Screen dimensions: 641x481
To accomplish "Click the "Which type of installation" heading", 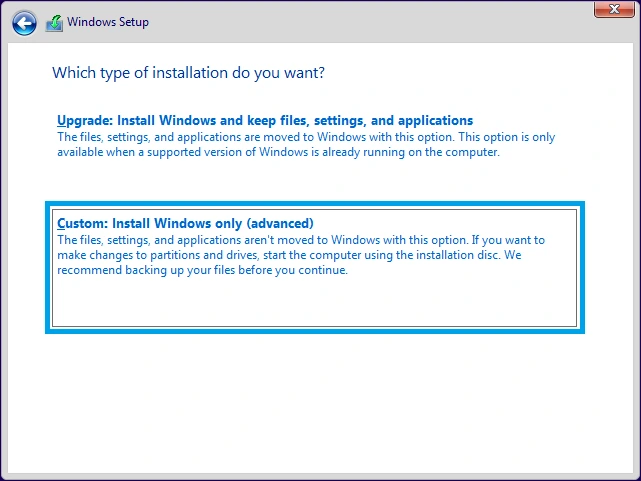I will 188,73.
